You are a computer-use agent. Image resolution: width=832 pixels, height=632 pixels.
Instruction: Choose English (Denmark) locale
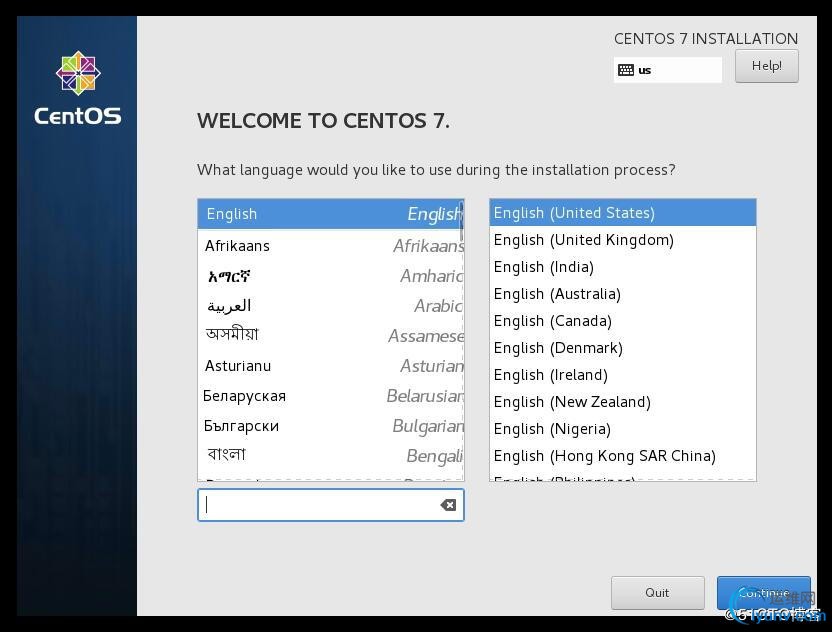pos(623,348)
